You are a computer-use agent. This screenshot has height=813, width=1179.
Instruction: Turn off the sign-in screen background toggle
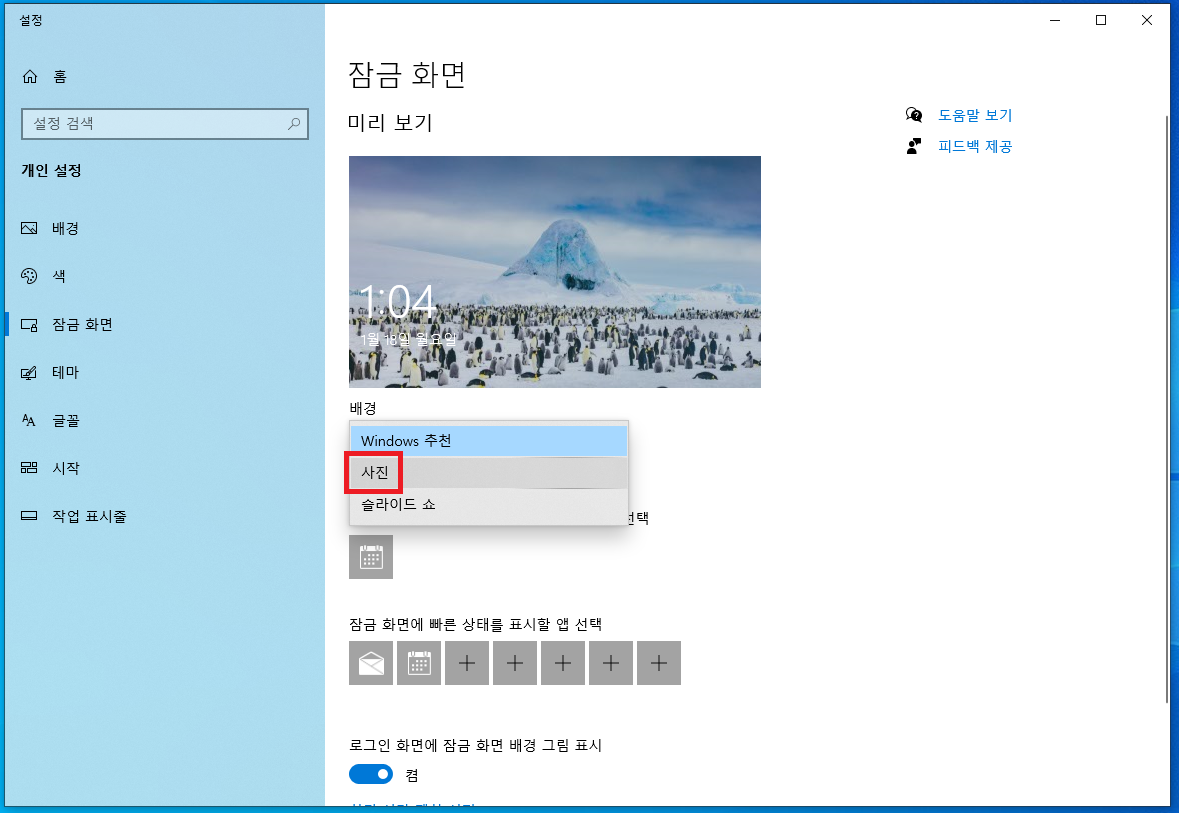[371, 774]
